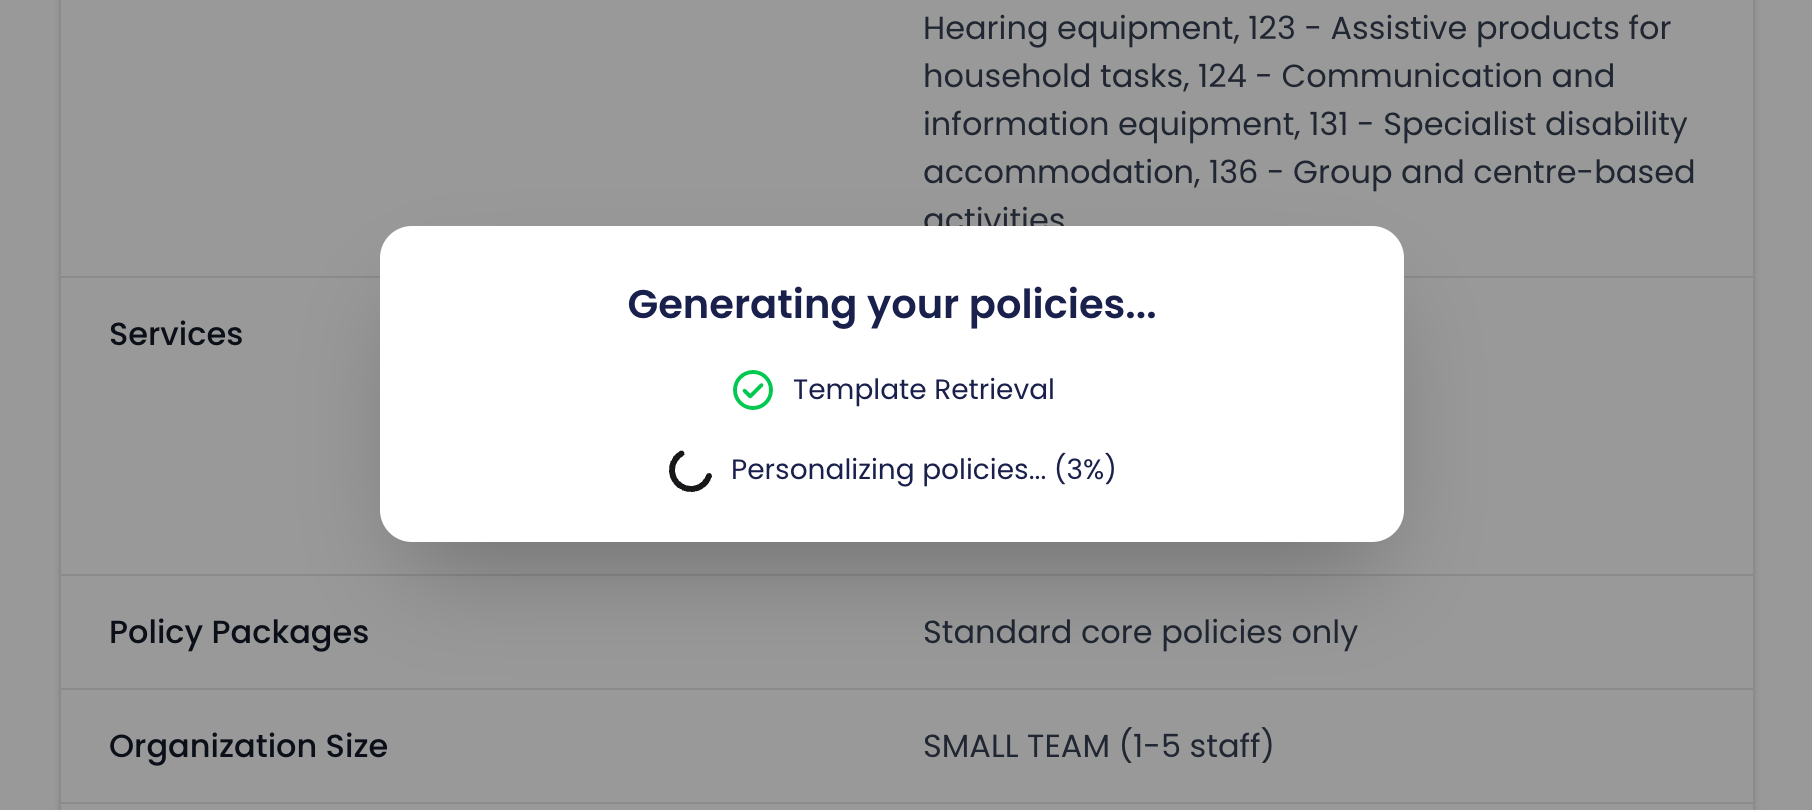The height and width of the screenshot is (810, 1812).
Task: Click the Policy Packages row label
Action: pyautogui.click(x=239, y=632)
